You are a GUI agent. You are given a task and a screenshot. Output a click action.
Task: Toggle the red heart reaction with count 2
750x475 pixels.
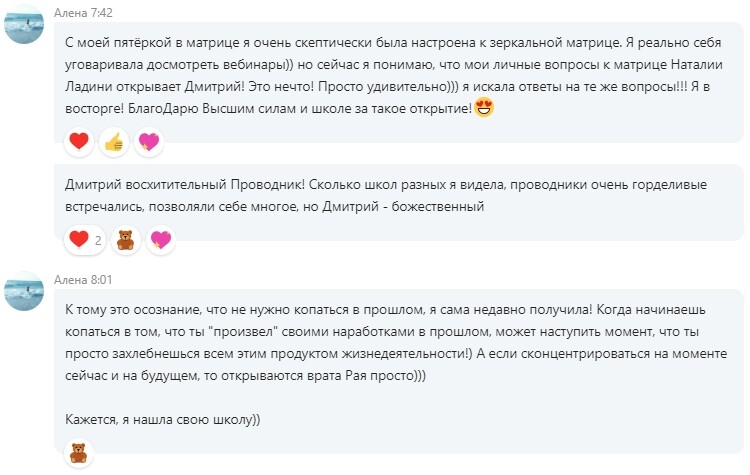85,240
